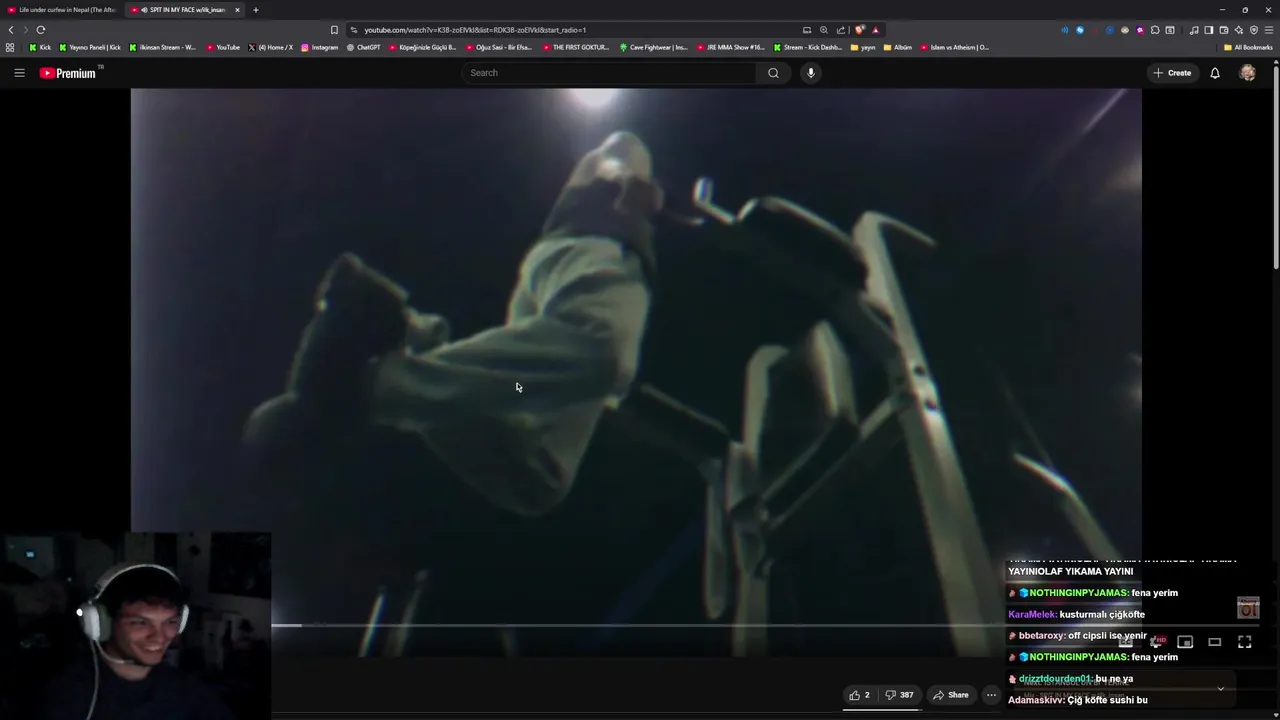Open the Create menu button

1172,72
